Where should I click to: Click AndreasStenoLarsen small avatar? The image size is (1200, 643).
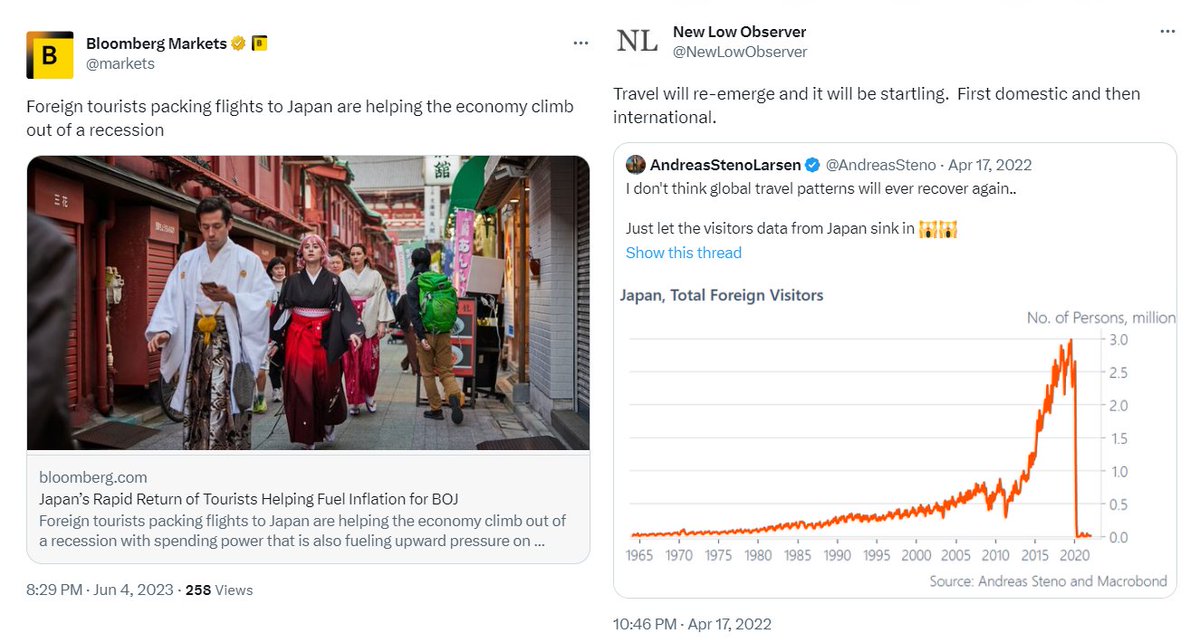(x=635, y=164)
